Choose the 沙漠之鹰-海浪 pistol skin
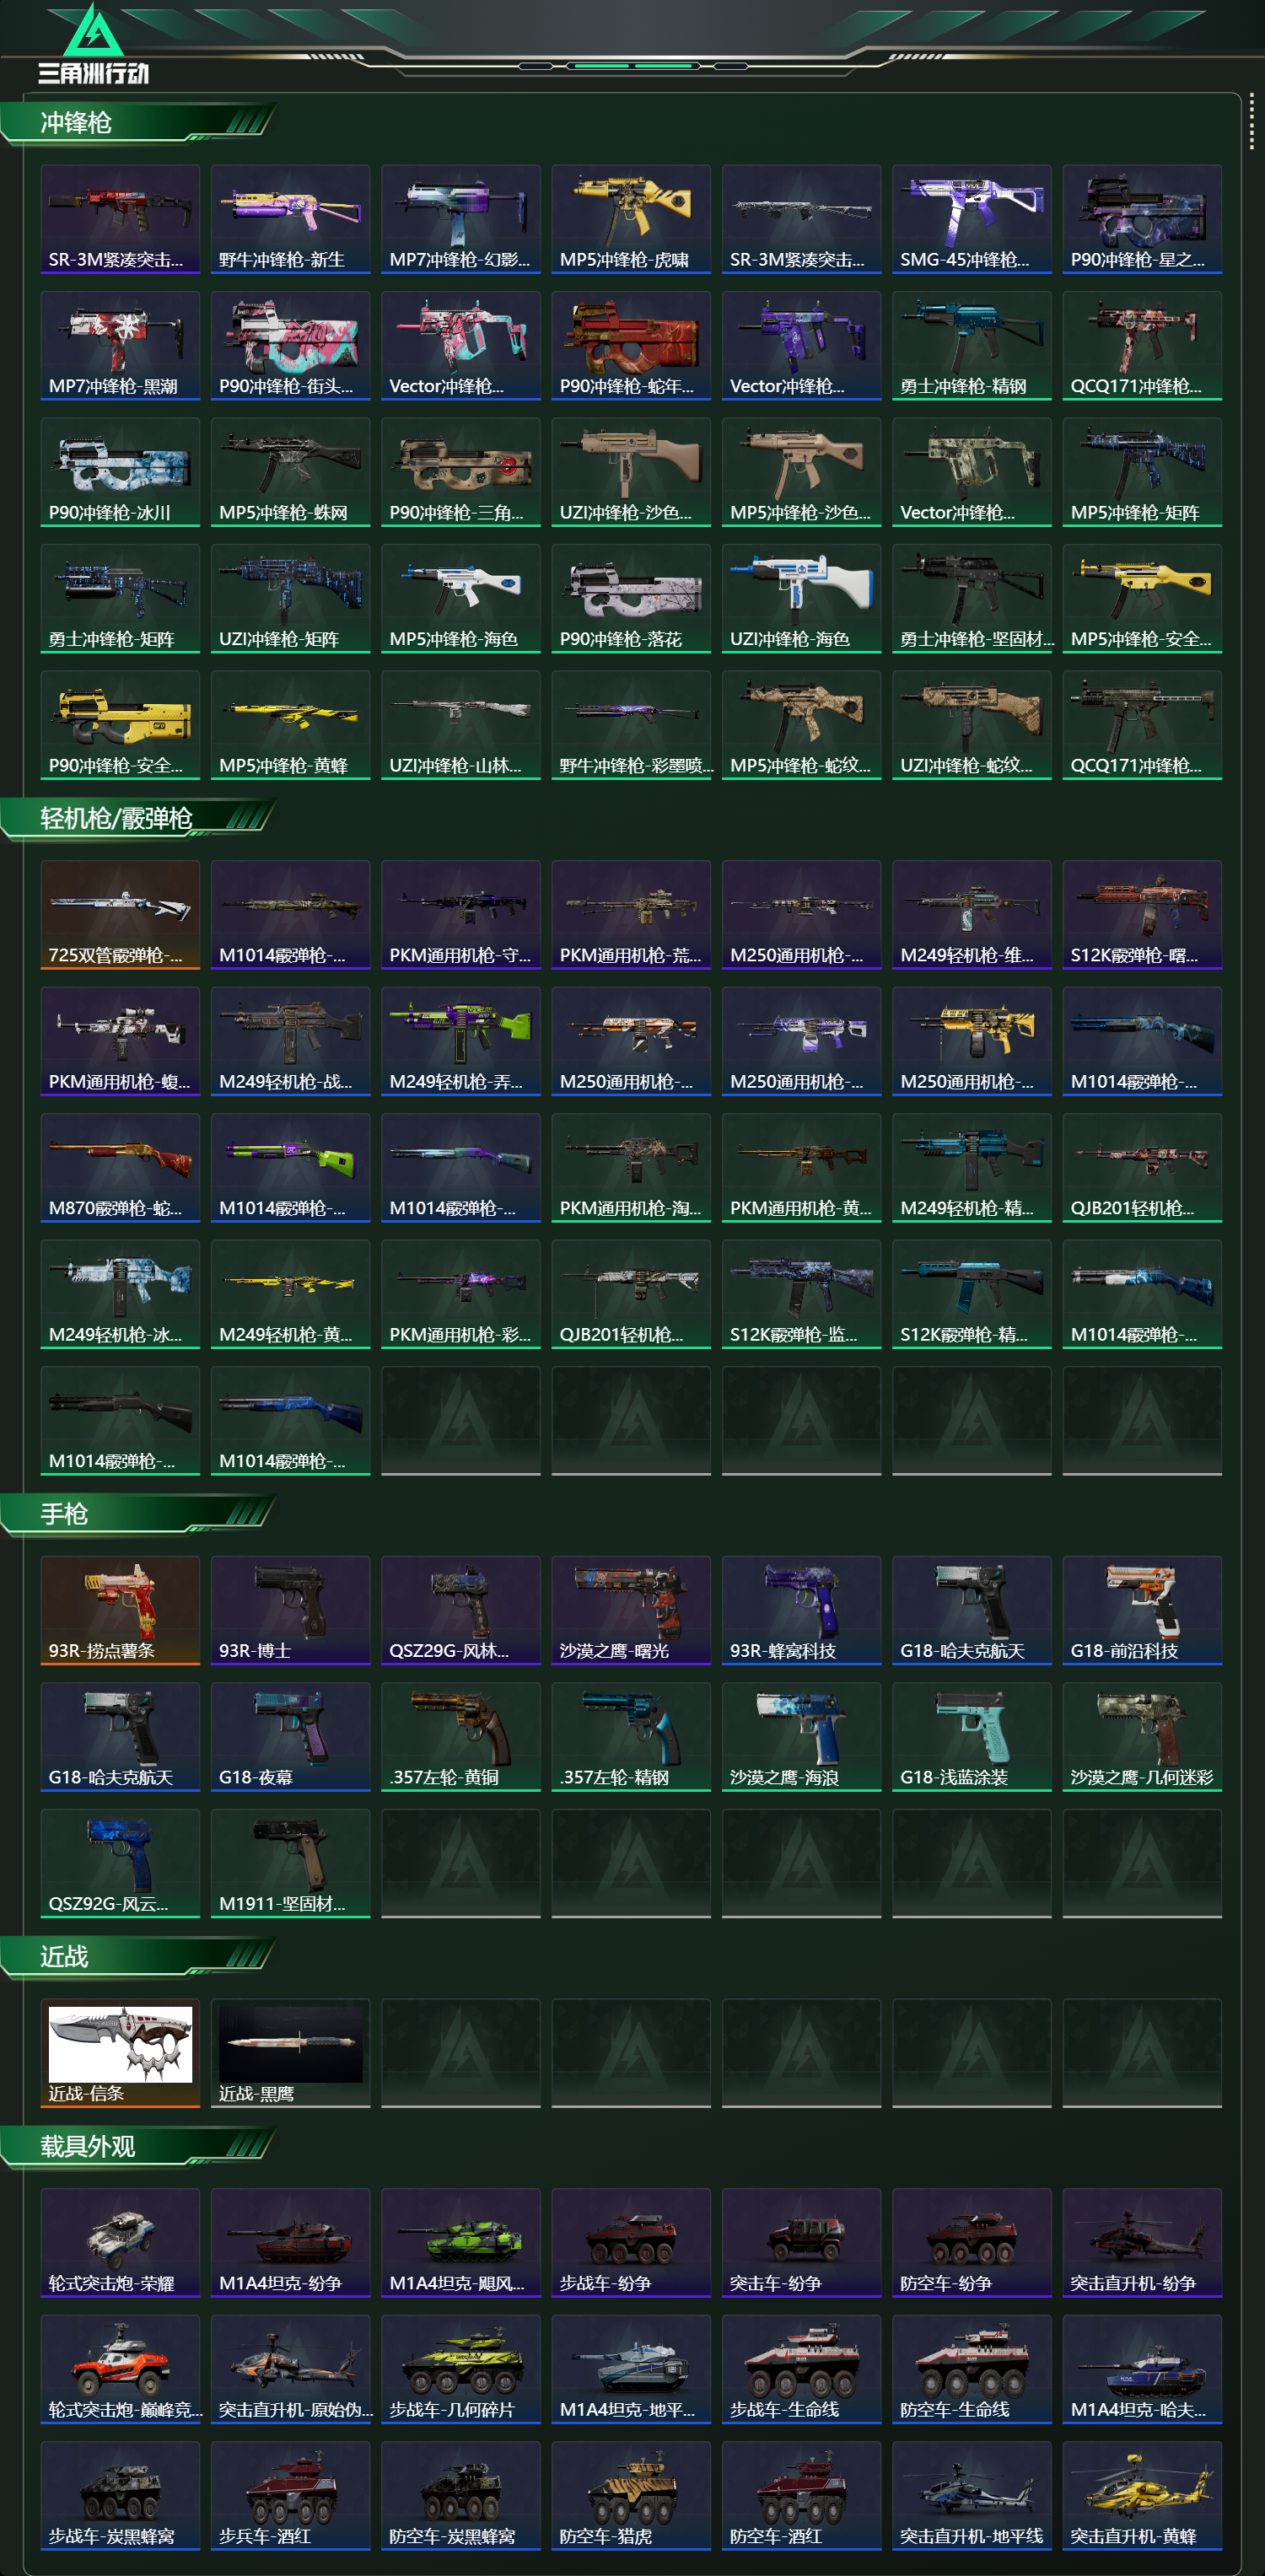1265x2576 pixels. [x=801, y=1737]
